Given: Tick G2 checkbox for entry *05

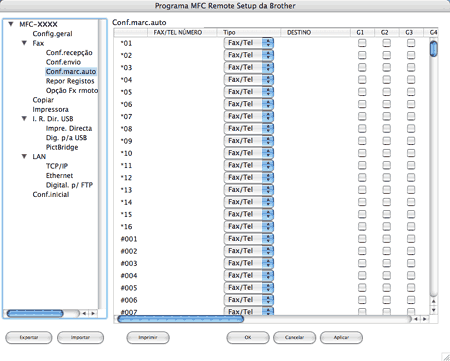Looking at the screenshot, I should click(x=386, y=92).
